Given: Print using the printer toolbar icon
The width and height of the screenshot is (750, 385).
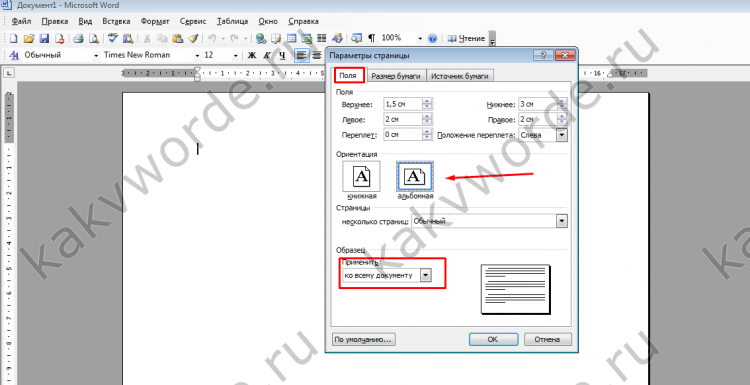Looking at the screenshot, I should pyautogui.click(x=79, y=38).
